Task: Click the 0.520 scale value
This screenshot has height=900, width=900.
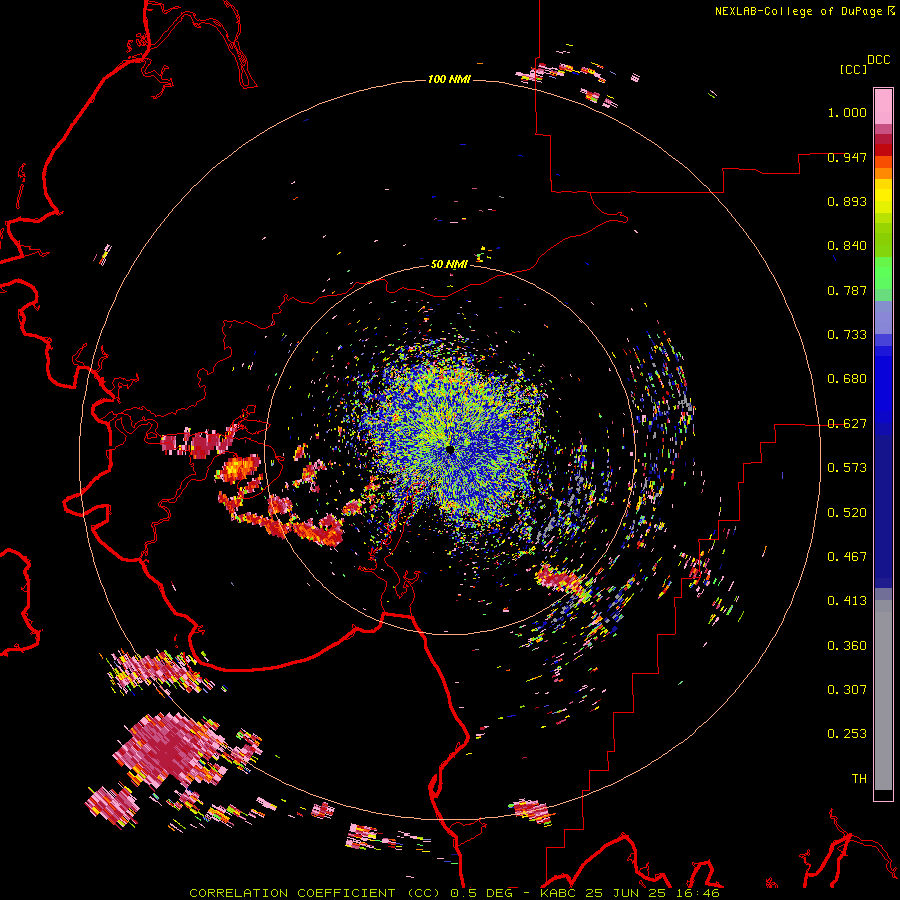Action: tap(847, 513)
